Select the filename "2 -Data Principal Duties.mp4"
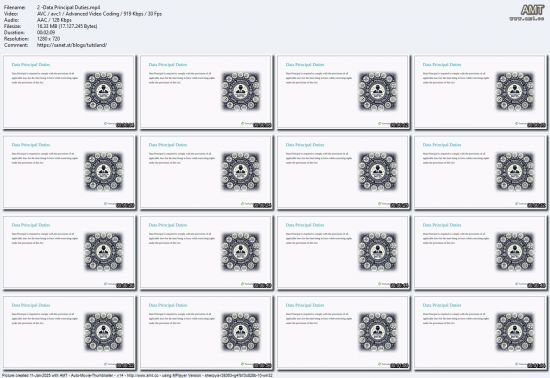 tap(68, 7)
